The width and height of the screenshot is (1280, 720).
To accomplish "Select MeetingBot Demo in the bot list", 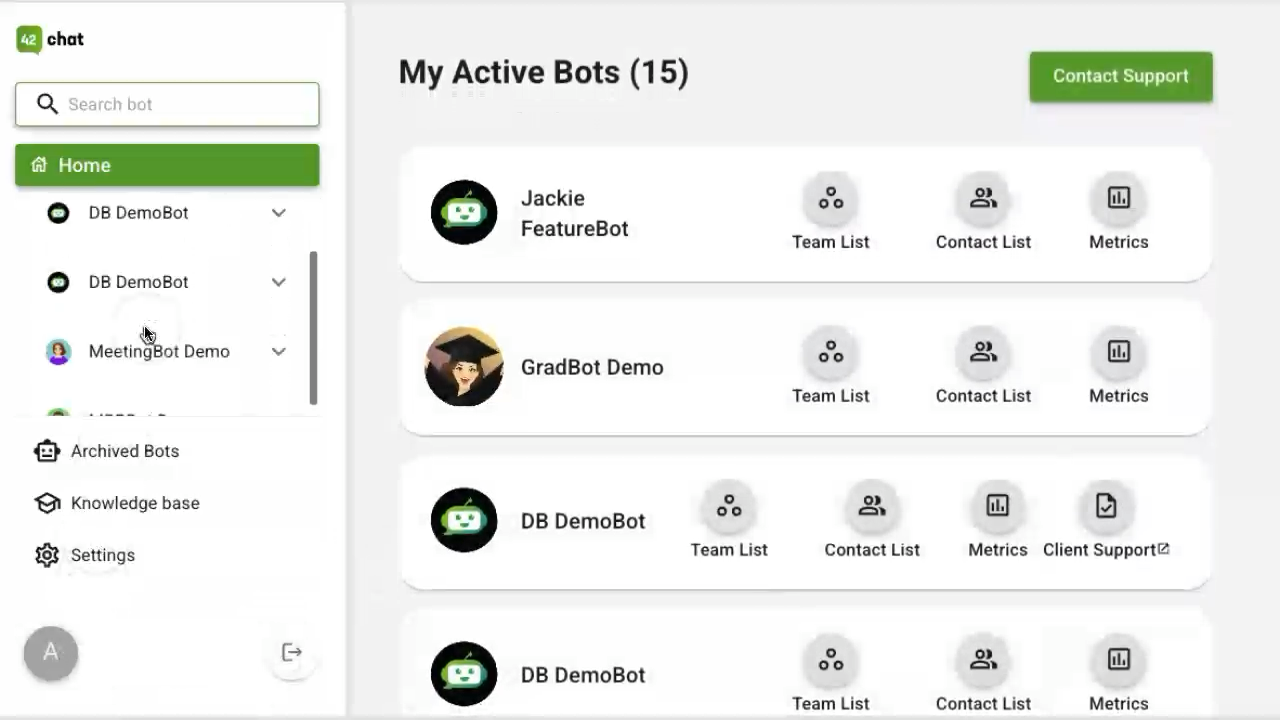I will [x=159, y=351].
